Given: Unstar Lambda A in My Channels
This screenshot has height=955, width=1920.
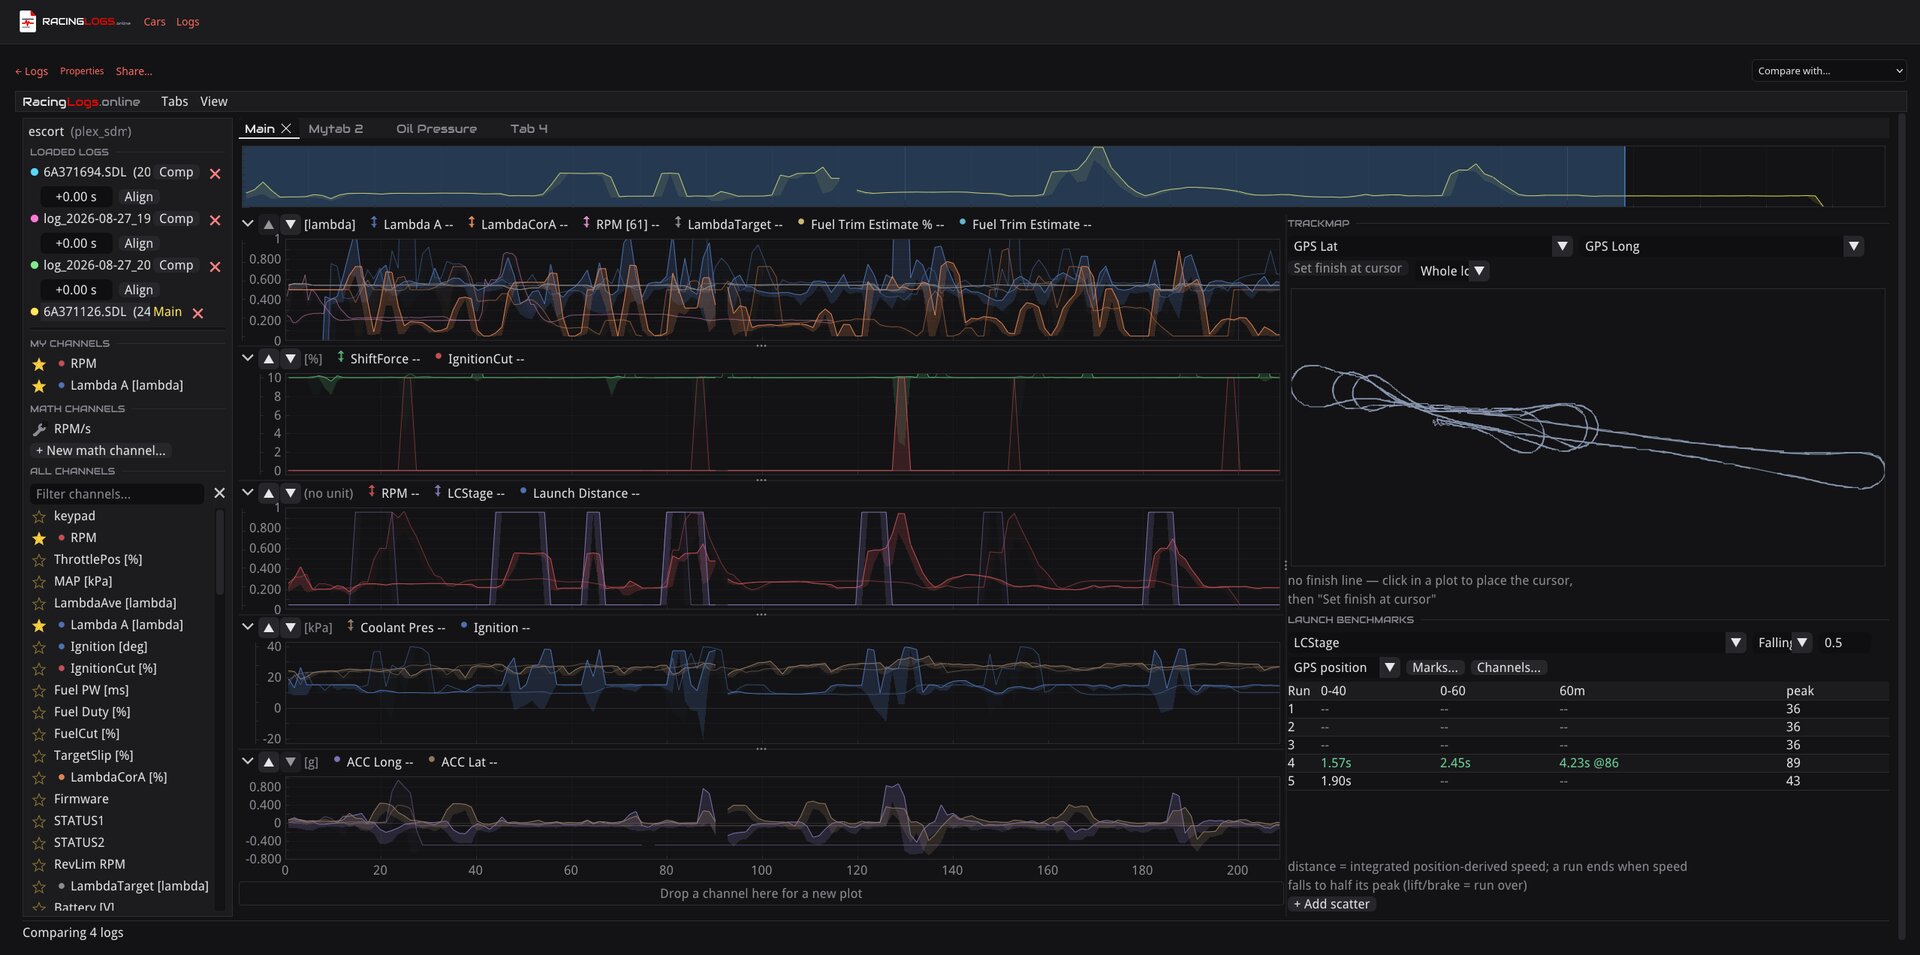Looking at the screenshot, I should click(39, 386).
